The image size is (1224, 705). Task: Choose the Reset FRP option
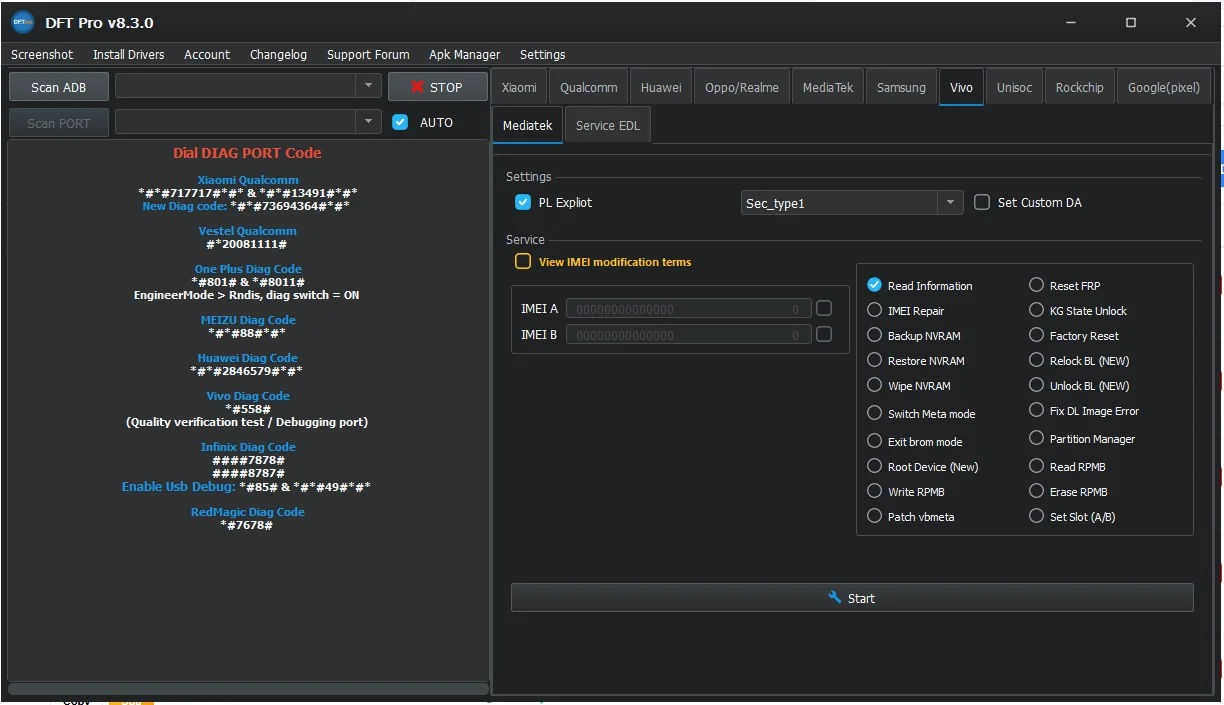point(1037,285)
